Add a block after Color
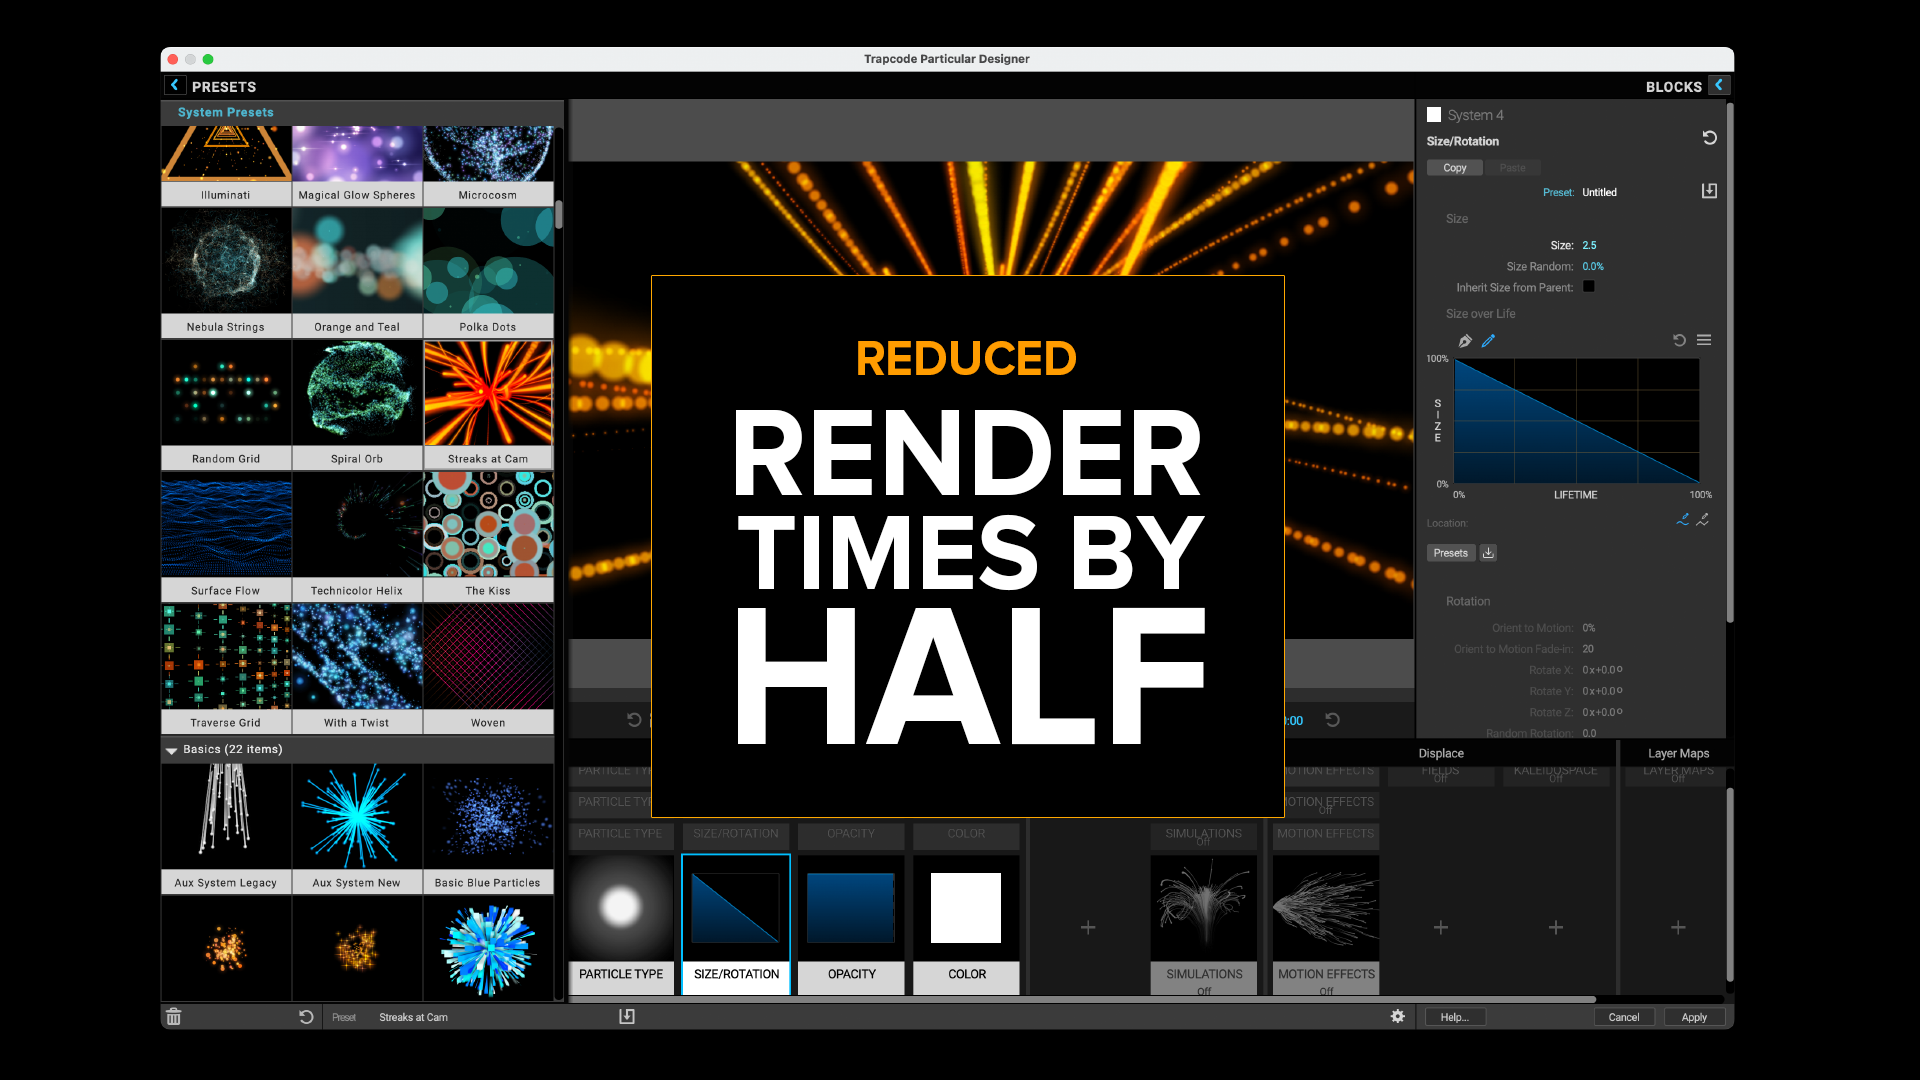This screenshot has height=1080, width=1920. pos(1088,928)
